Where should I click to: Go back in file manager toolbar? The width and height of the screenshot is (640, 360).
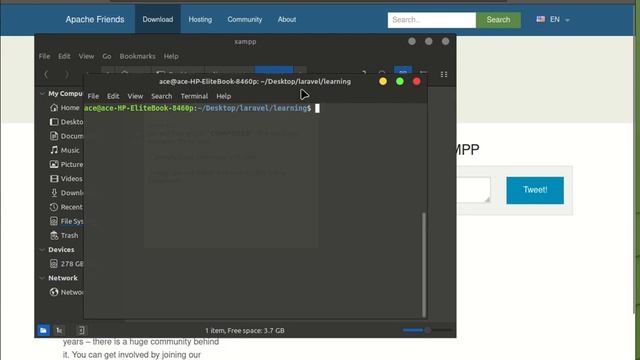46,74
